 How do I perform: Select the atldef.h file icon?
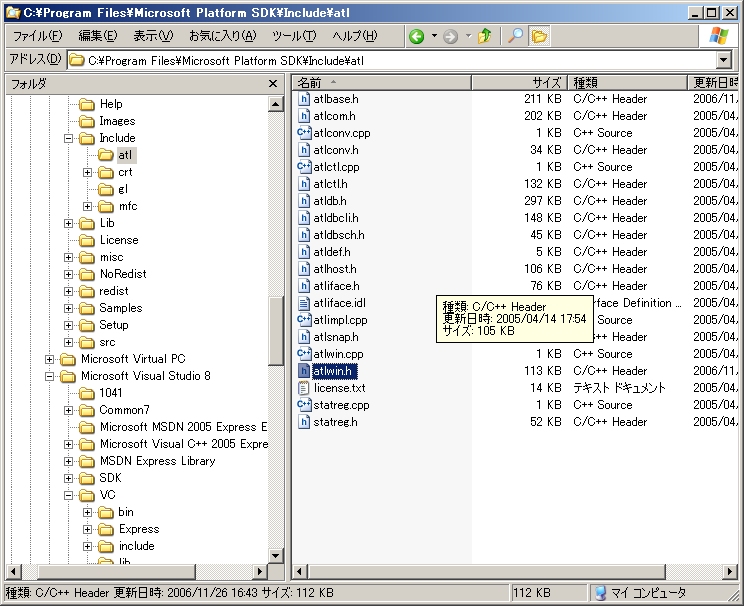(304, 252)
